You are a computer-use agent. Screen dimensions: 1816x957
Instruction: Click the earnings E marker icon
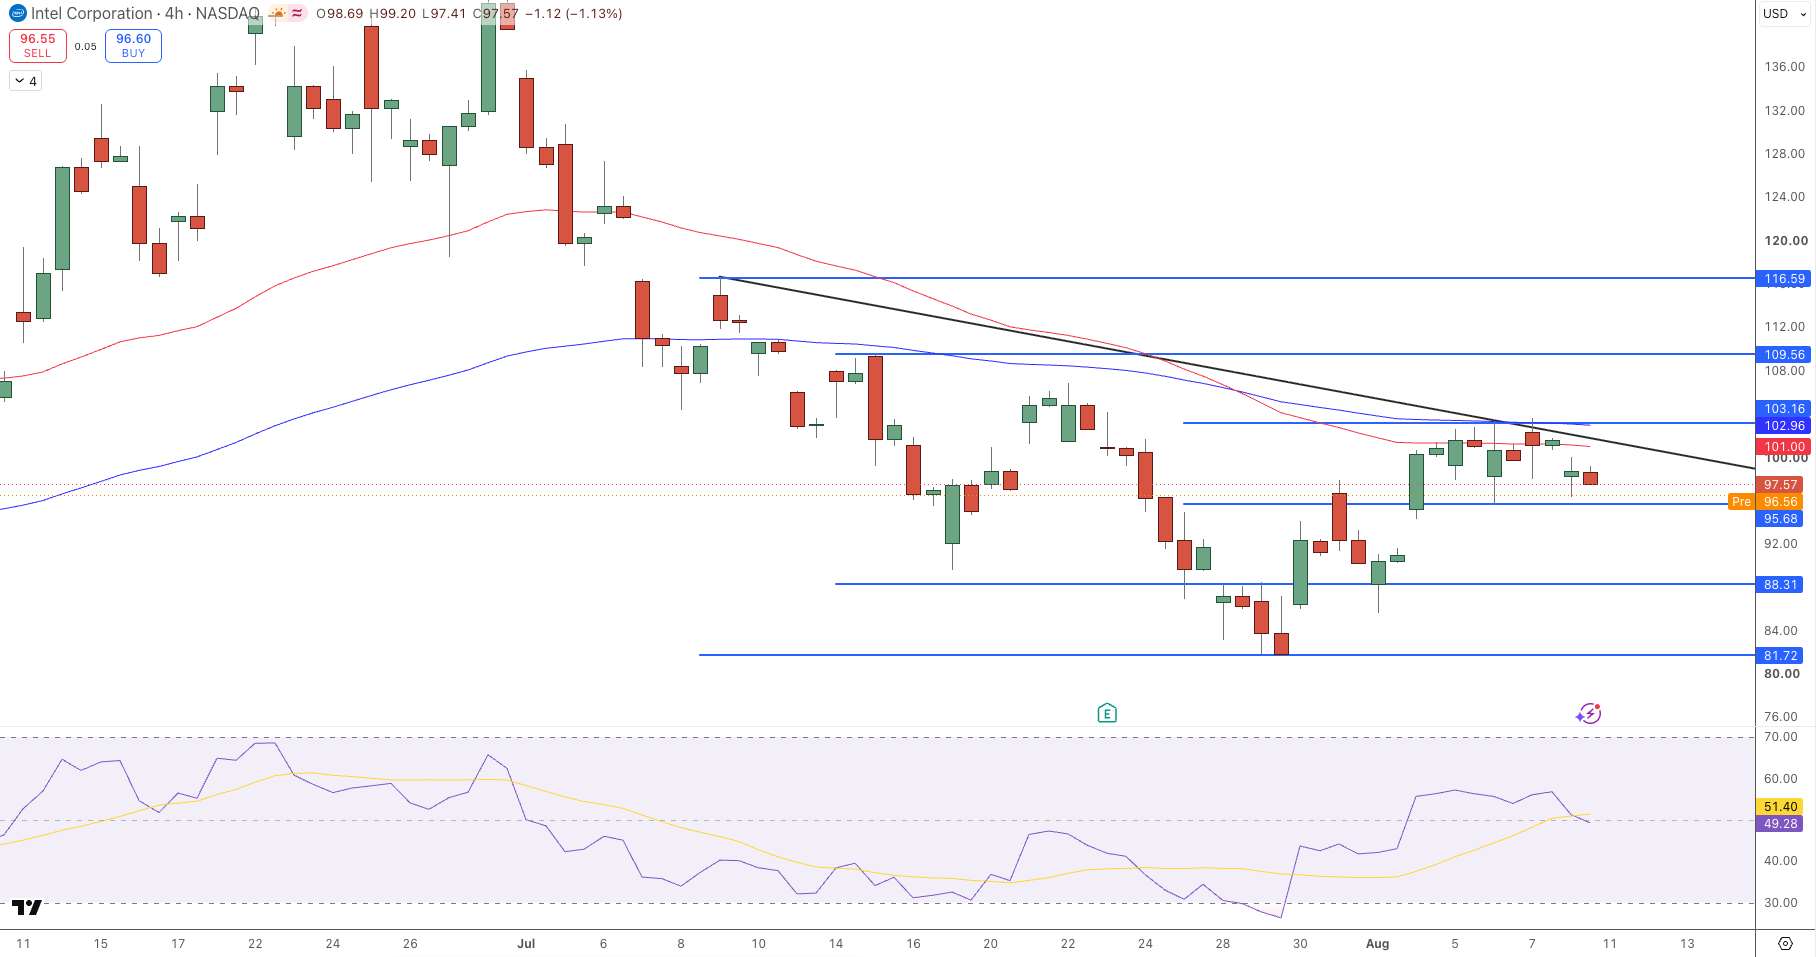[1106, 713]
